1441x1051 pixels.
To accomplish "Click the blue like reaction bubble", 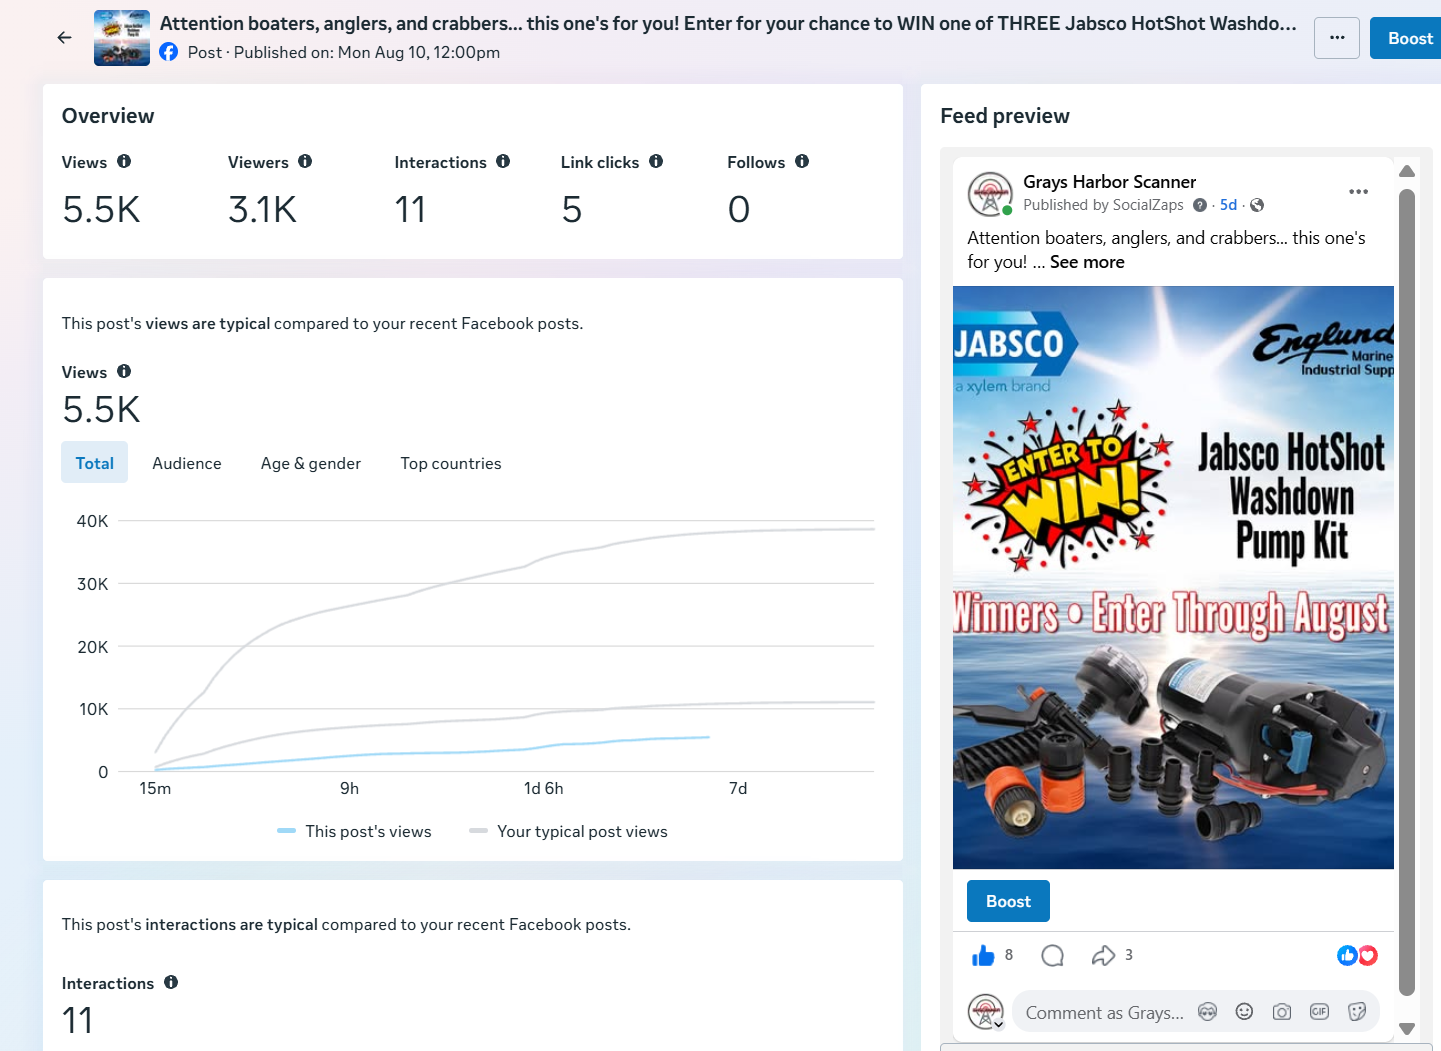I will (1347, 956).
